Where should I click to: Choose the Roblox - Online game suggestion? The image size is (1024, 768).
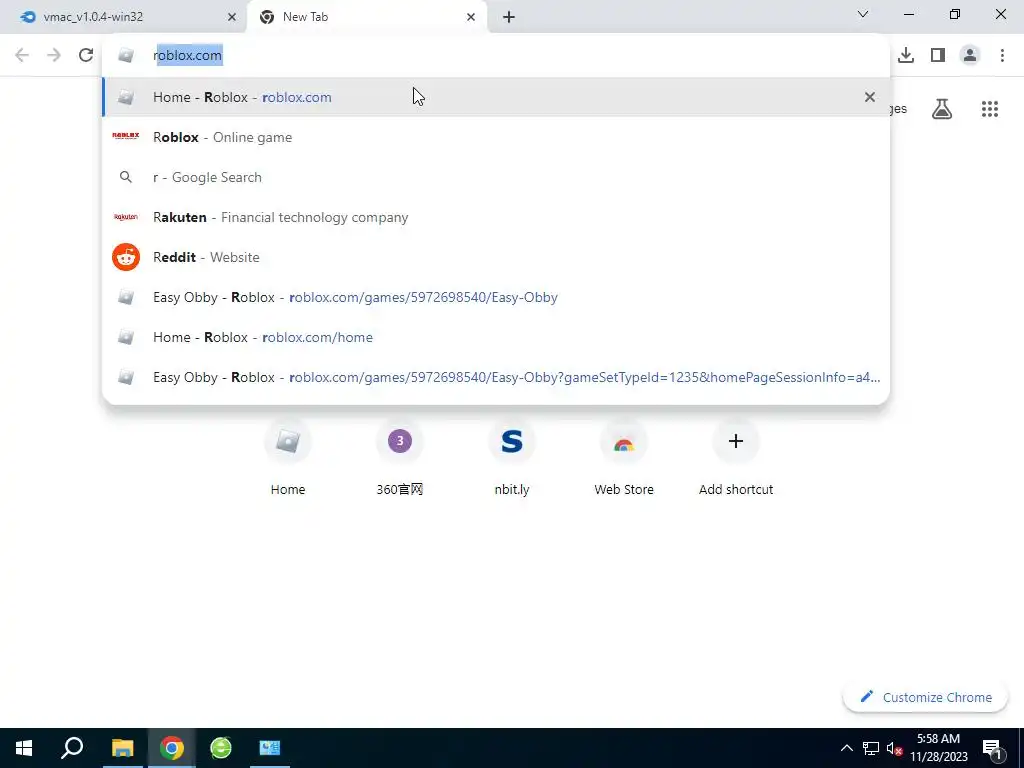tap(496, 137)
